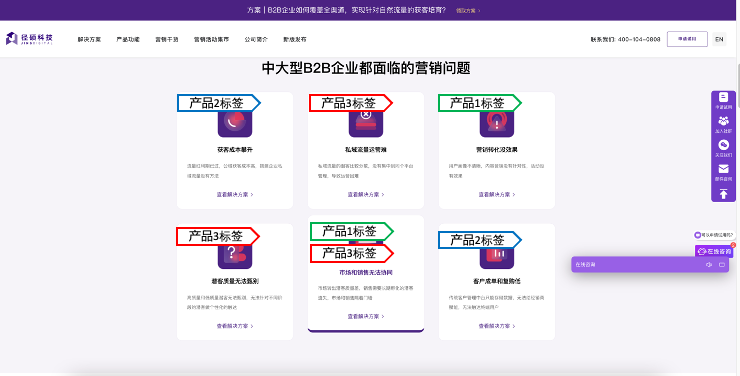
Task: Open the 申请试用 document icon in the side panel
Action: [x=723, y=97]
